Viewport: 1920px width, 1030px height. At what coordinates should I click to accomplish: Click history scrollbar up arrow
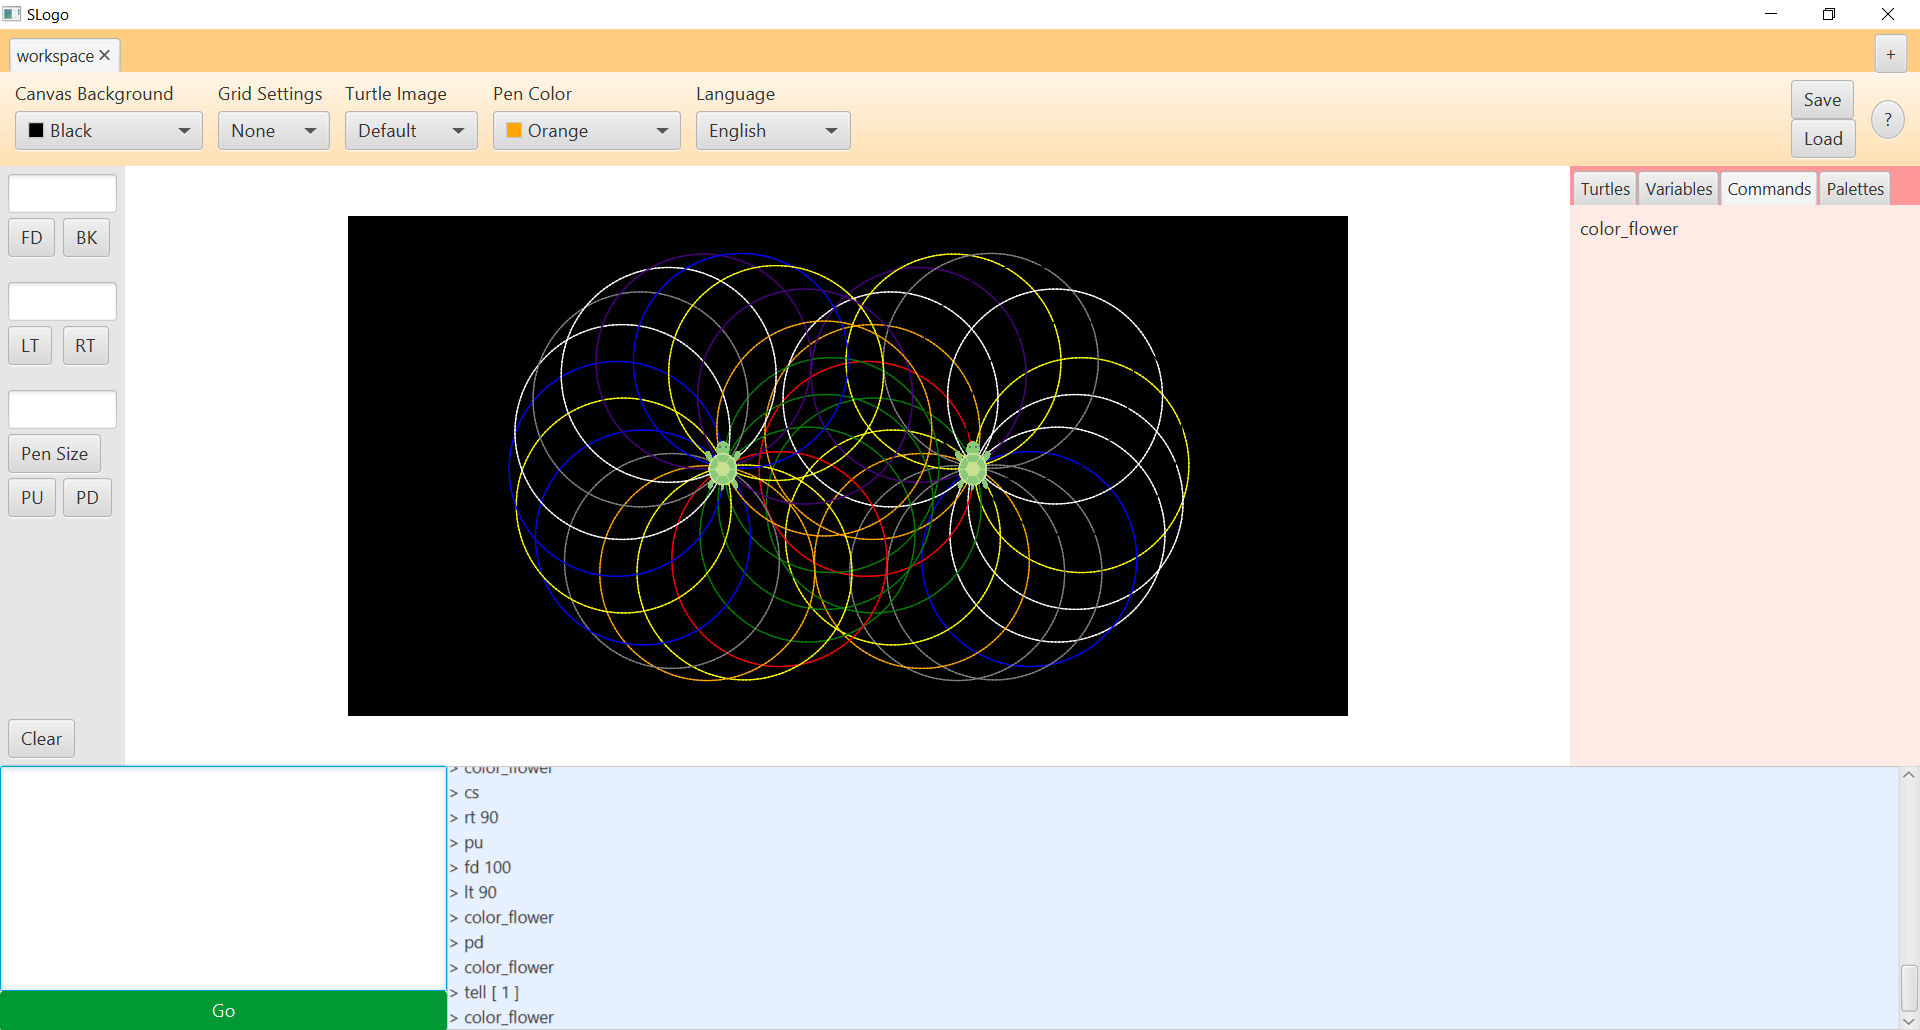[1908, 775]
